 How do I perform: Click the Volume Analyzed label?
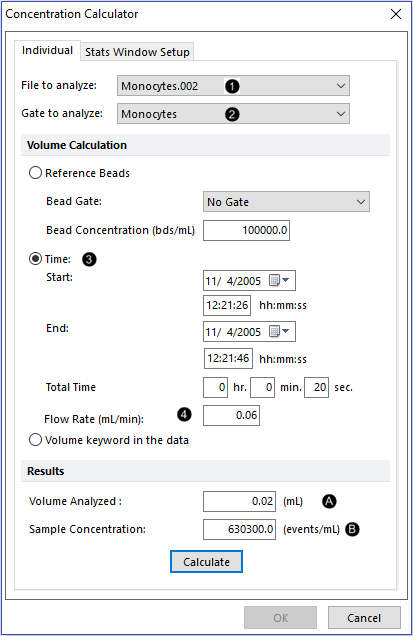click(75, 501)
